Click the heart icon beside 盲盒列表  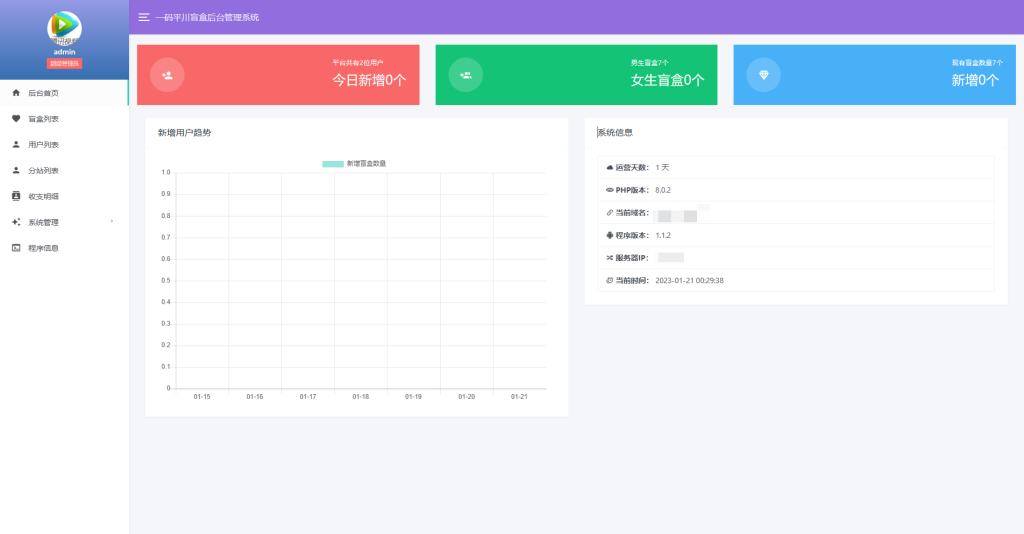click(x=16, y=119)
